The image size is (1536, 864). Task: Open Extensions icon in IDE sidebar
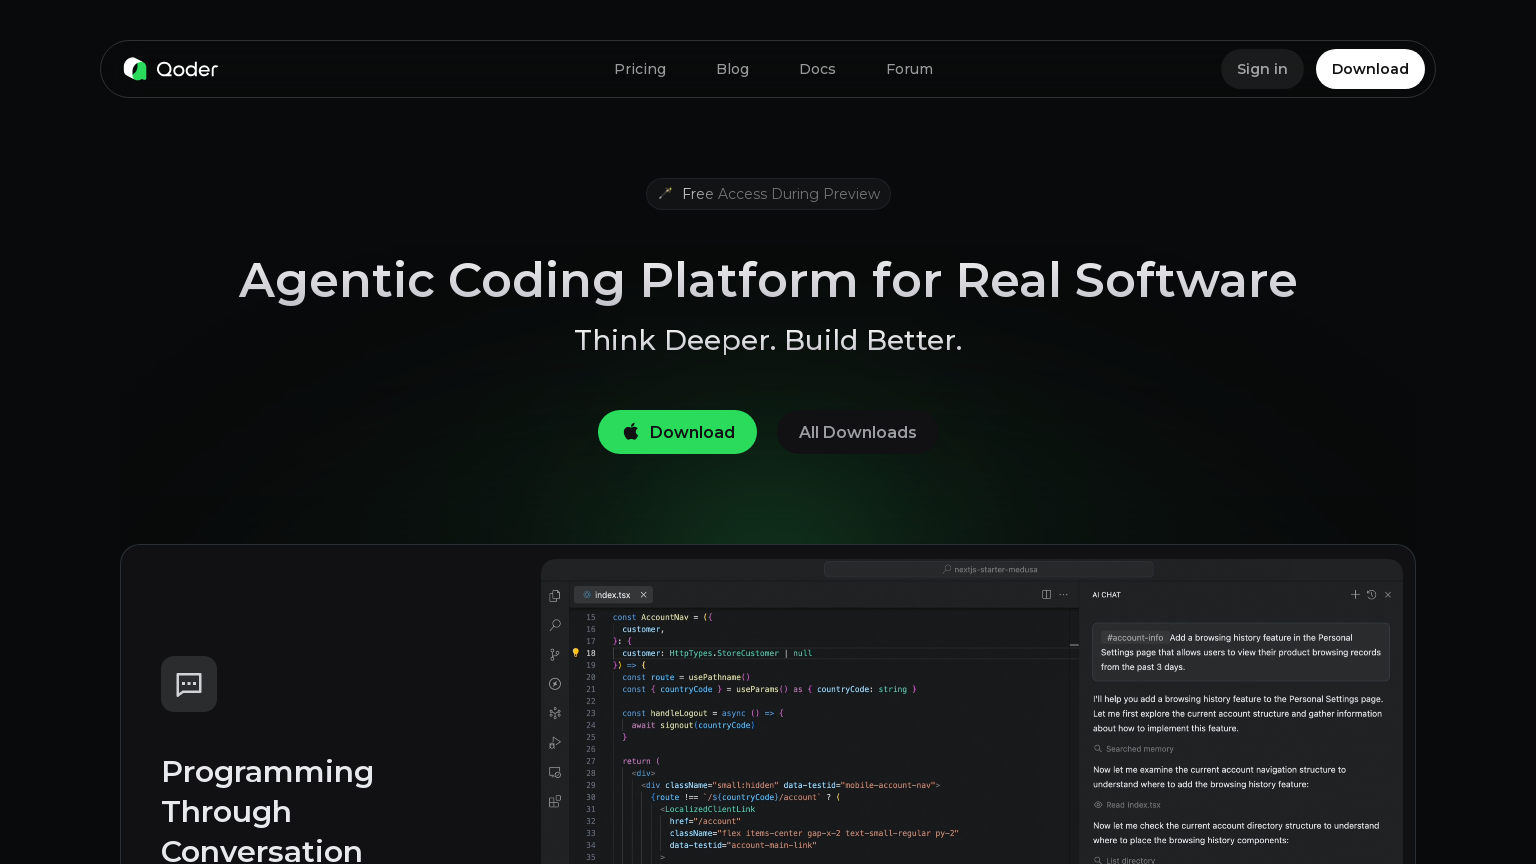[555, 801]
